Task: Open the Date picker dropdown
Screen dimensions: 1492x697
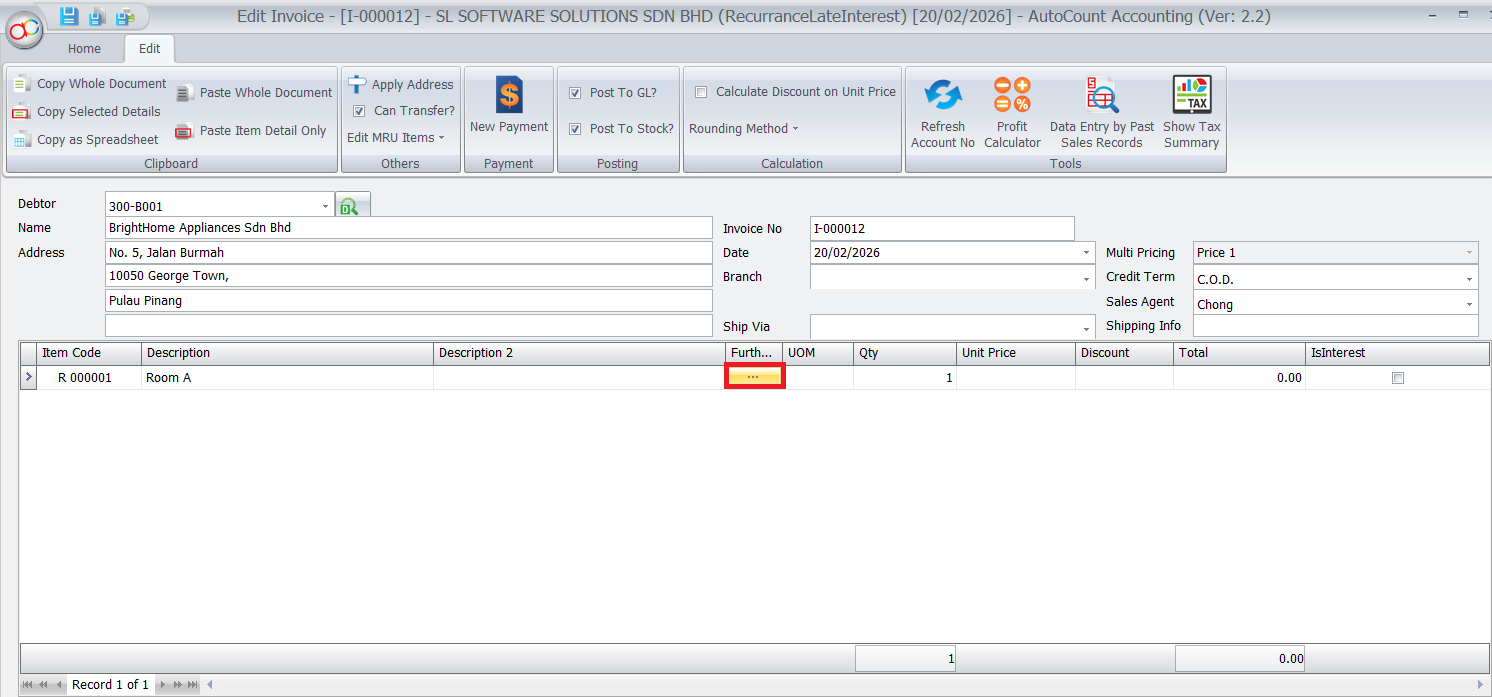Action: coord(1087,254)
